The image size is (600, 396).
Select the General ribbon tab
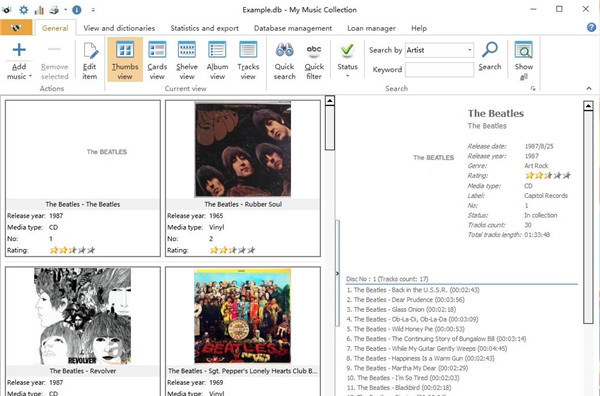click(x=55, y=28)
